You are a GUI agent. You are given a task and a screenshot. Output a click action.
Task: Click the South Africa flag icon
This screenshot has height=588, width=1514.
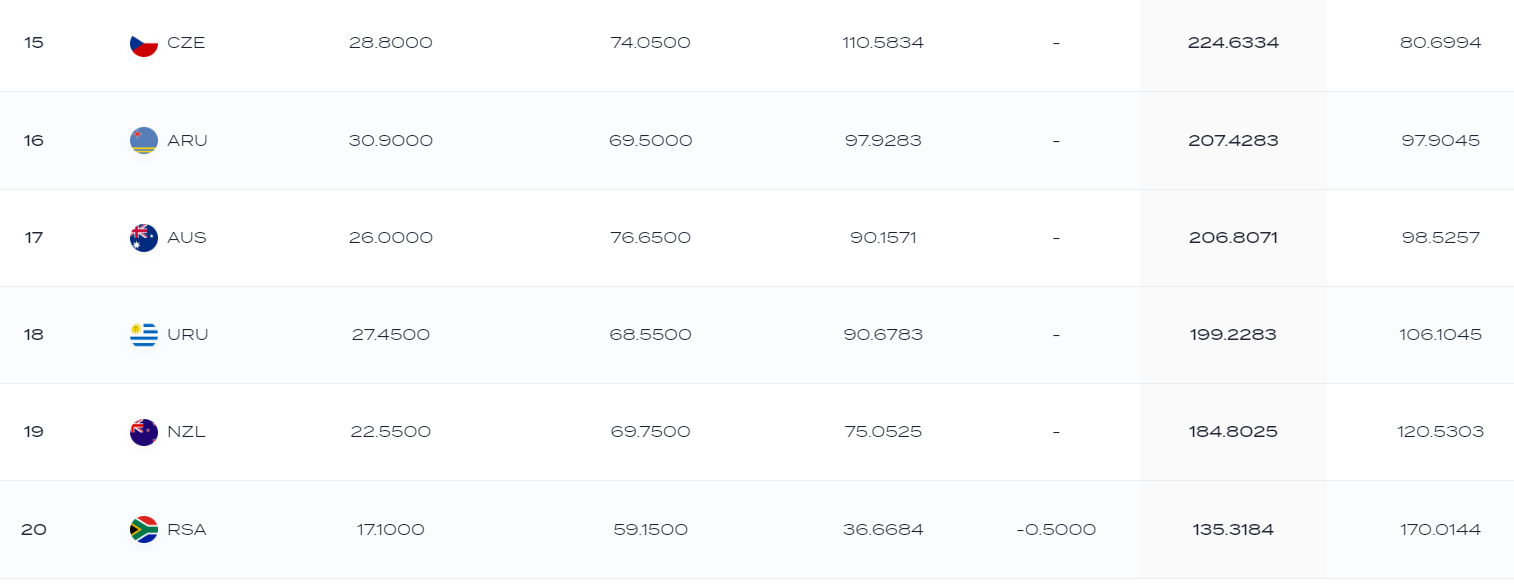[144, 529]
